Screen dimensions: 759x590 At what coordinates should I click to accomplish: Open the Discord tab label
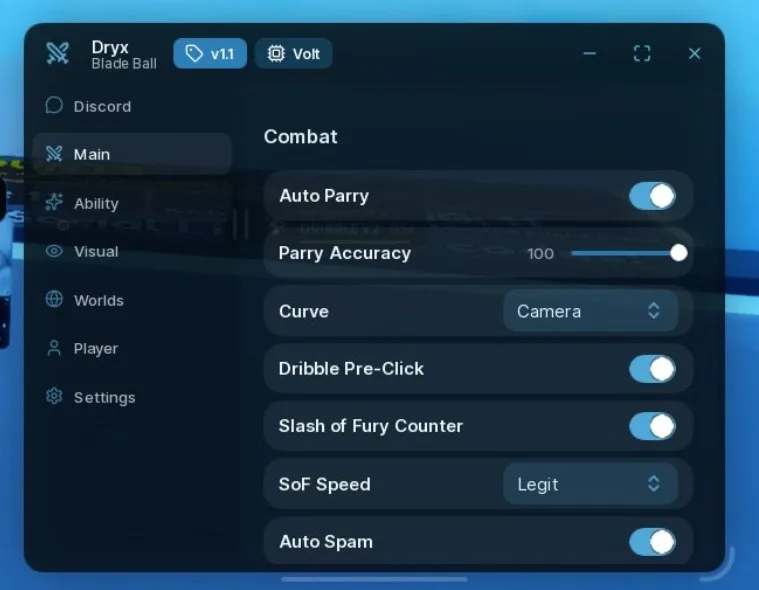(x=102, y=106)
